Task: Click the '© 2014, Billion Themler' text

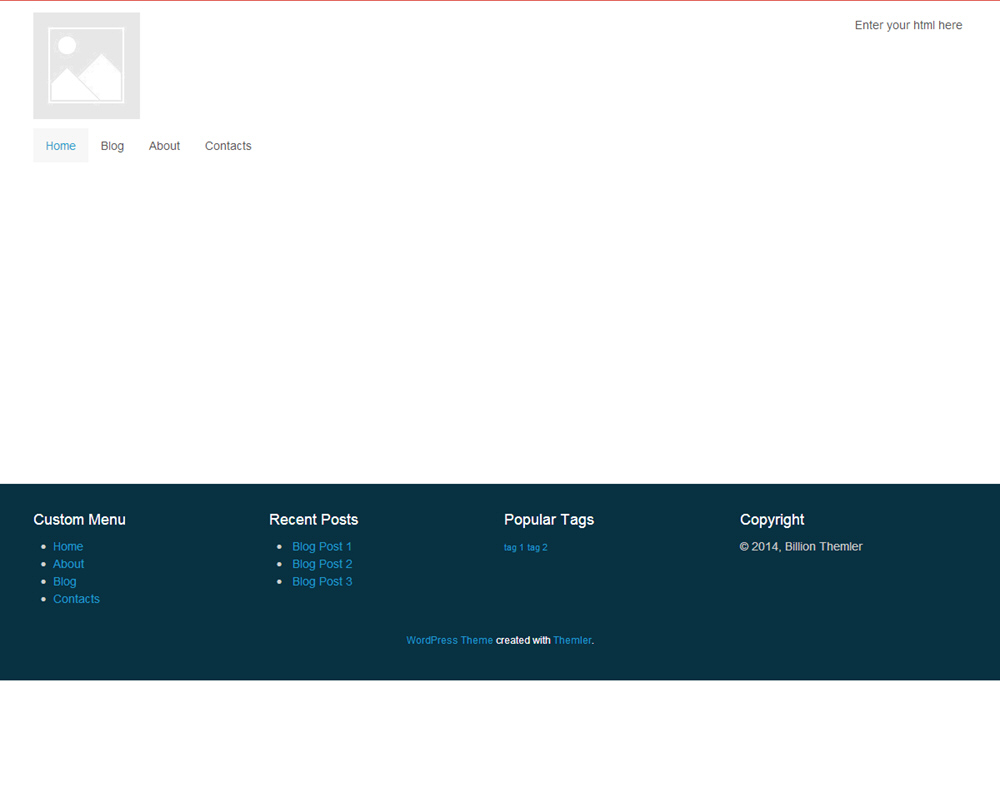Action: tap(801, 547)
